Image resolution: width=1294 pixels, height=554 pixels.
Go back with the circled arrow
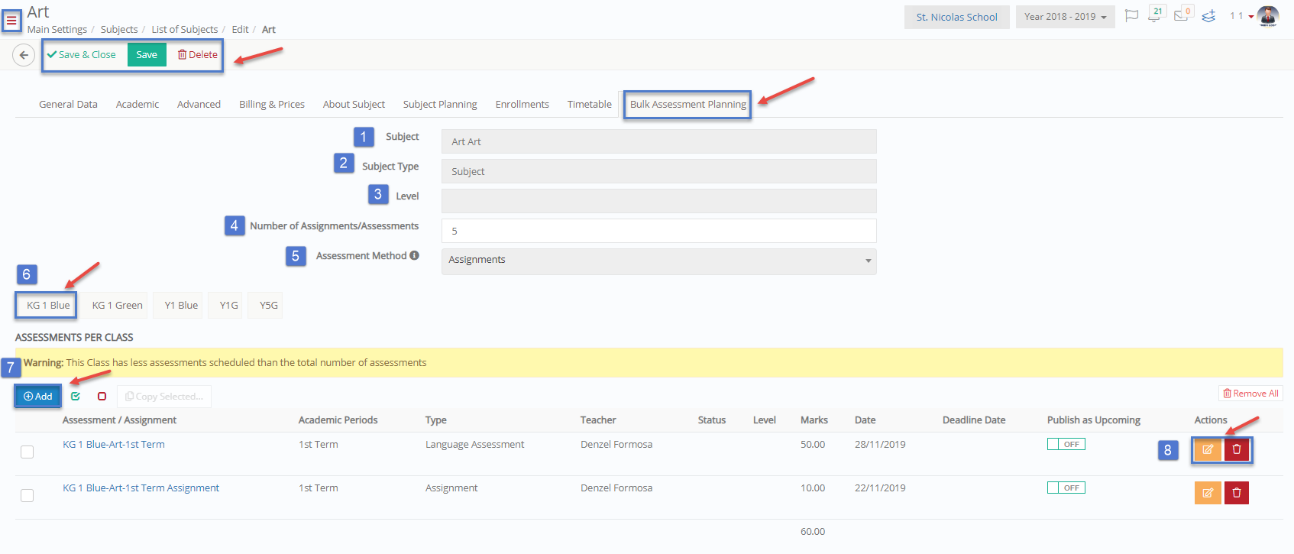click(24, 55)
